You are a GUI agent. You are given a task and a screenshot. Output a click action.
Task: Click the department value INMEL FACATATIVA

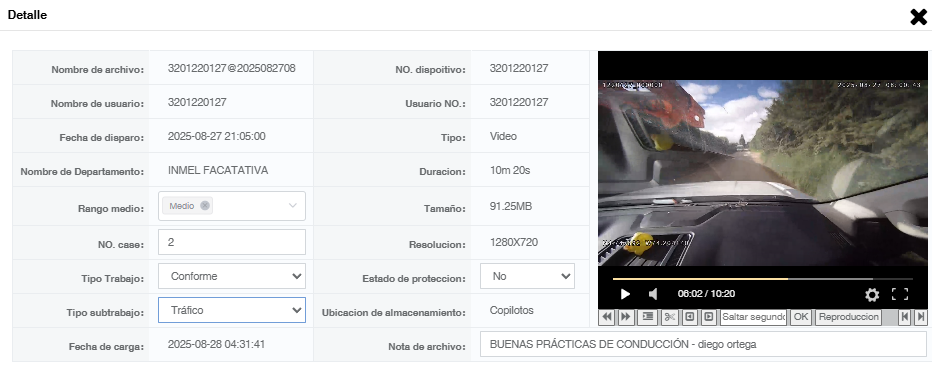click(x=218, y=171)
